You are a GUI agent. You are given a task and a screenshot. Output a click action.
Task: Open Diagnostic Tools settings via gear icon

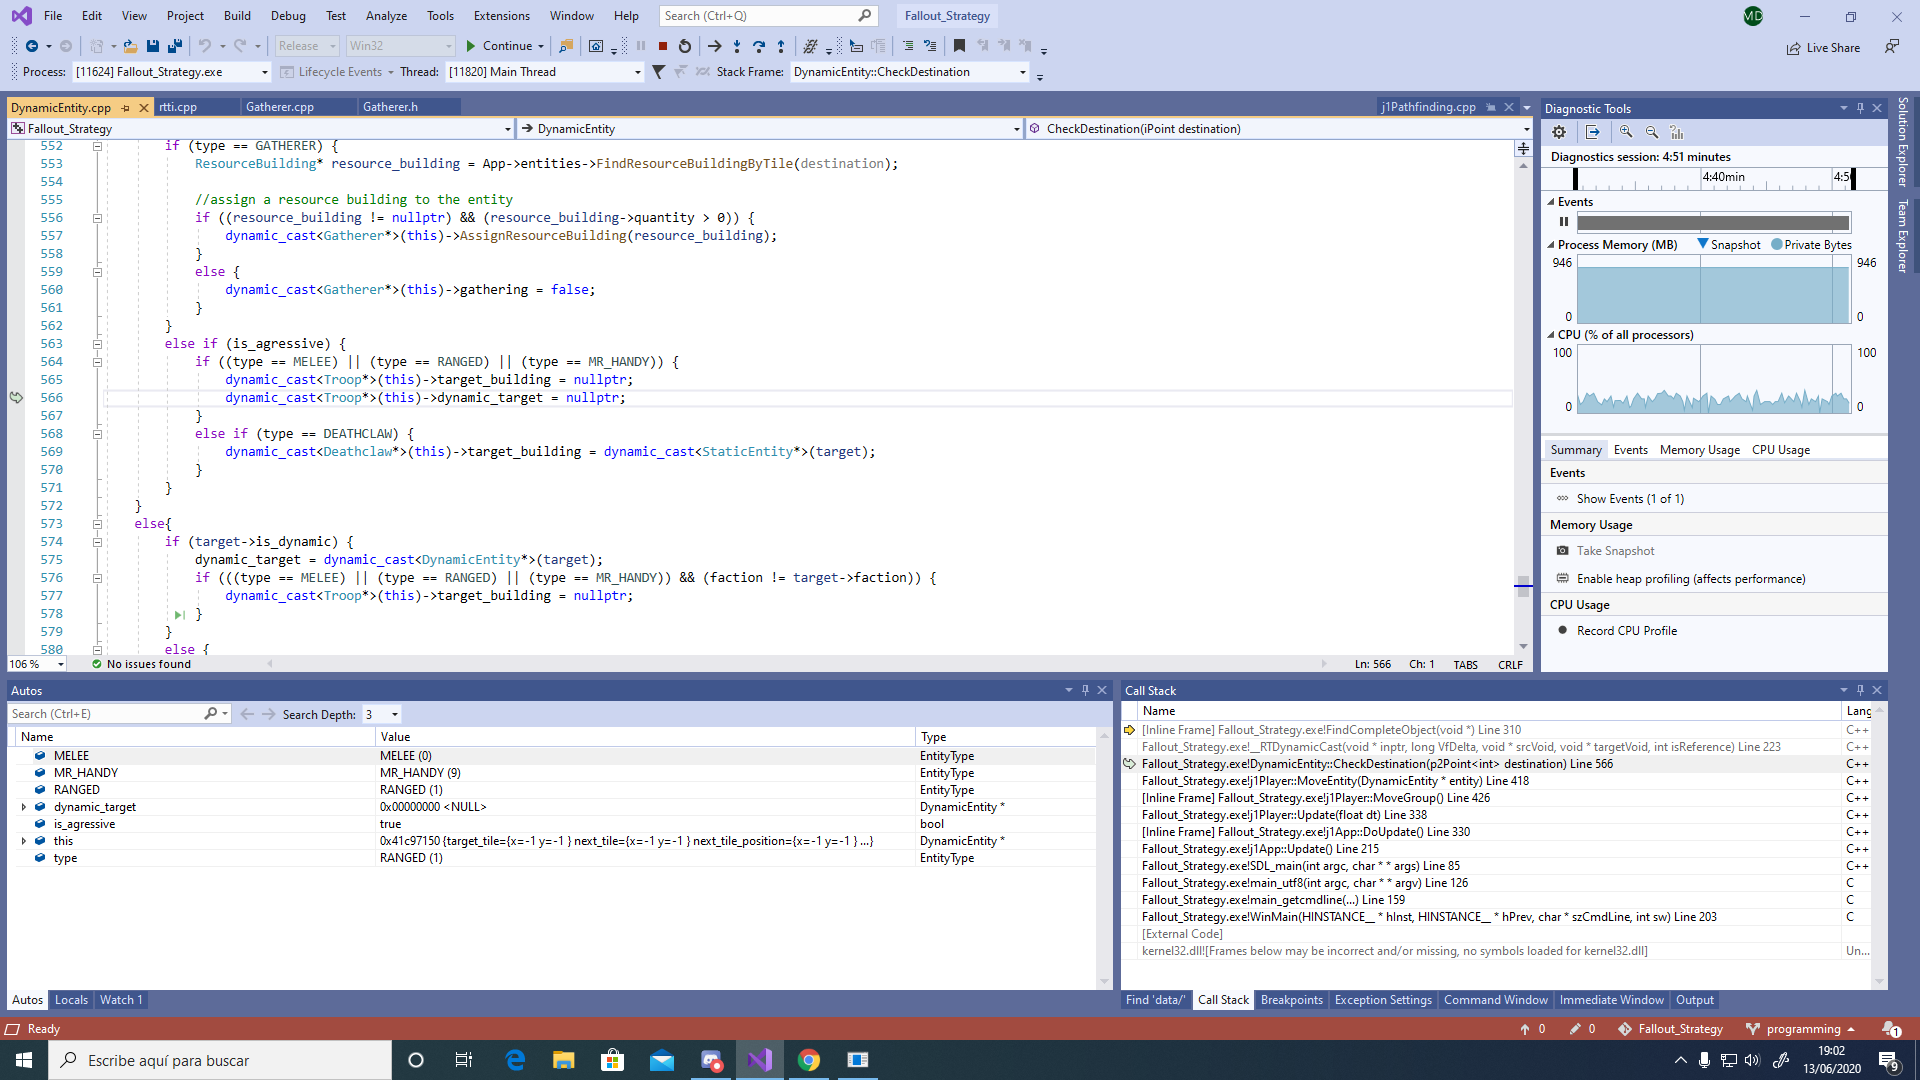coord(1558,131)
